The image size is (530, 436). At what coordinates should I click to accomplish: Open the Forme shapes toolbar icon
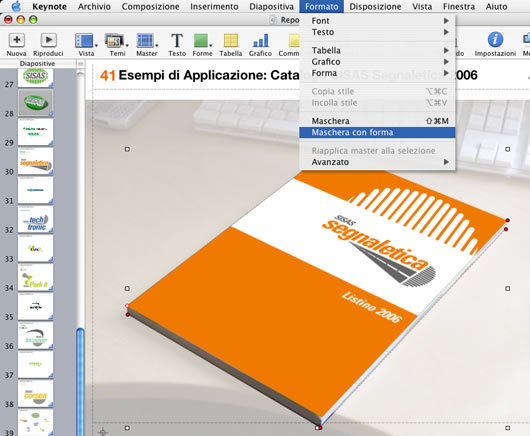[x=201, y=41]
